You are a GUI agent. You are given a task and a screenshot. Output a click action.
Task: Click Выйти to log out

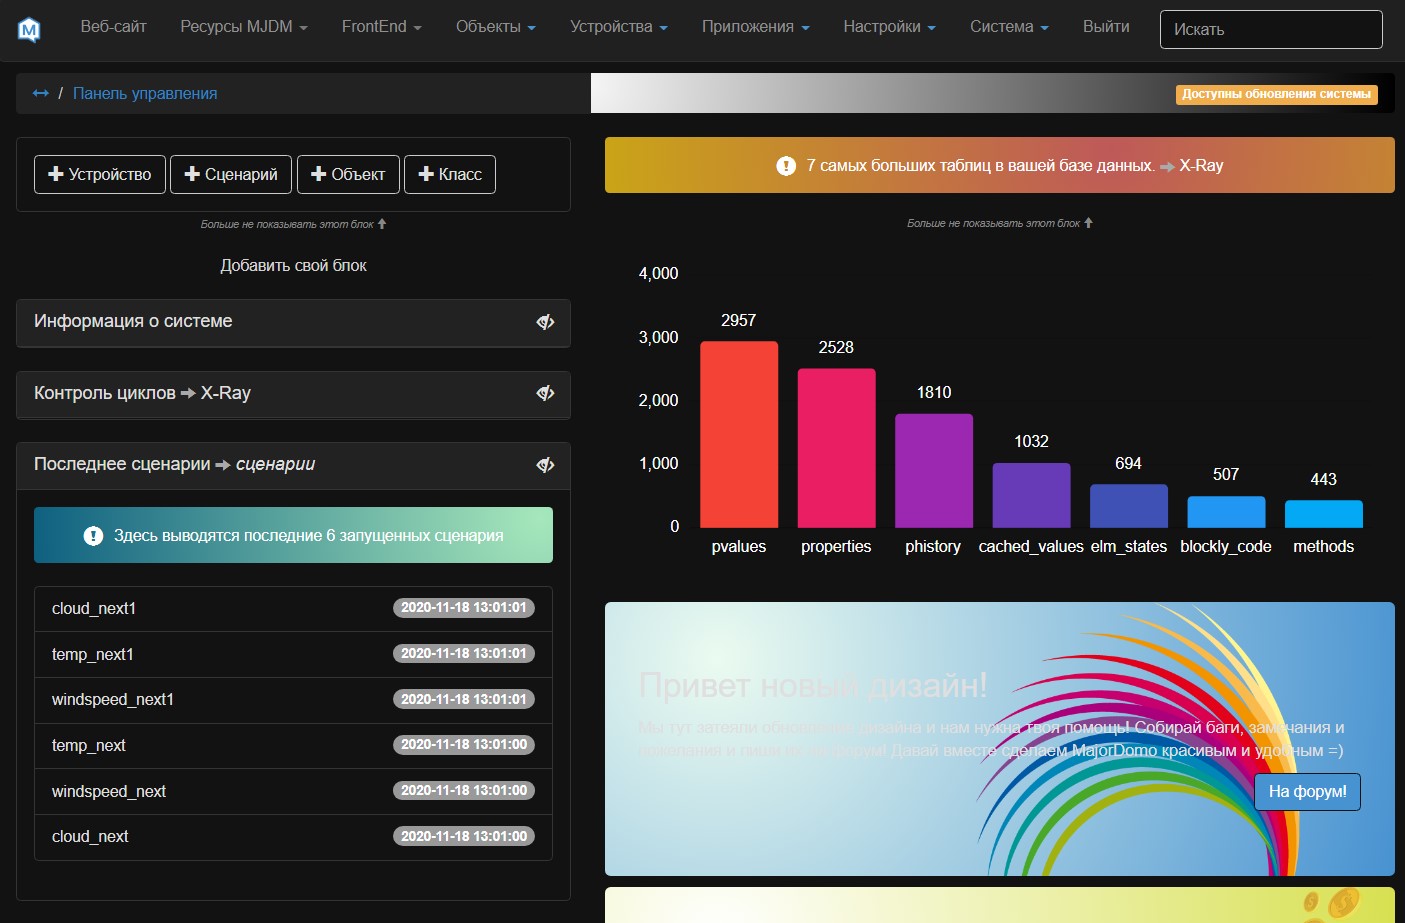1106,27
